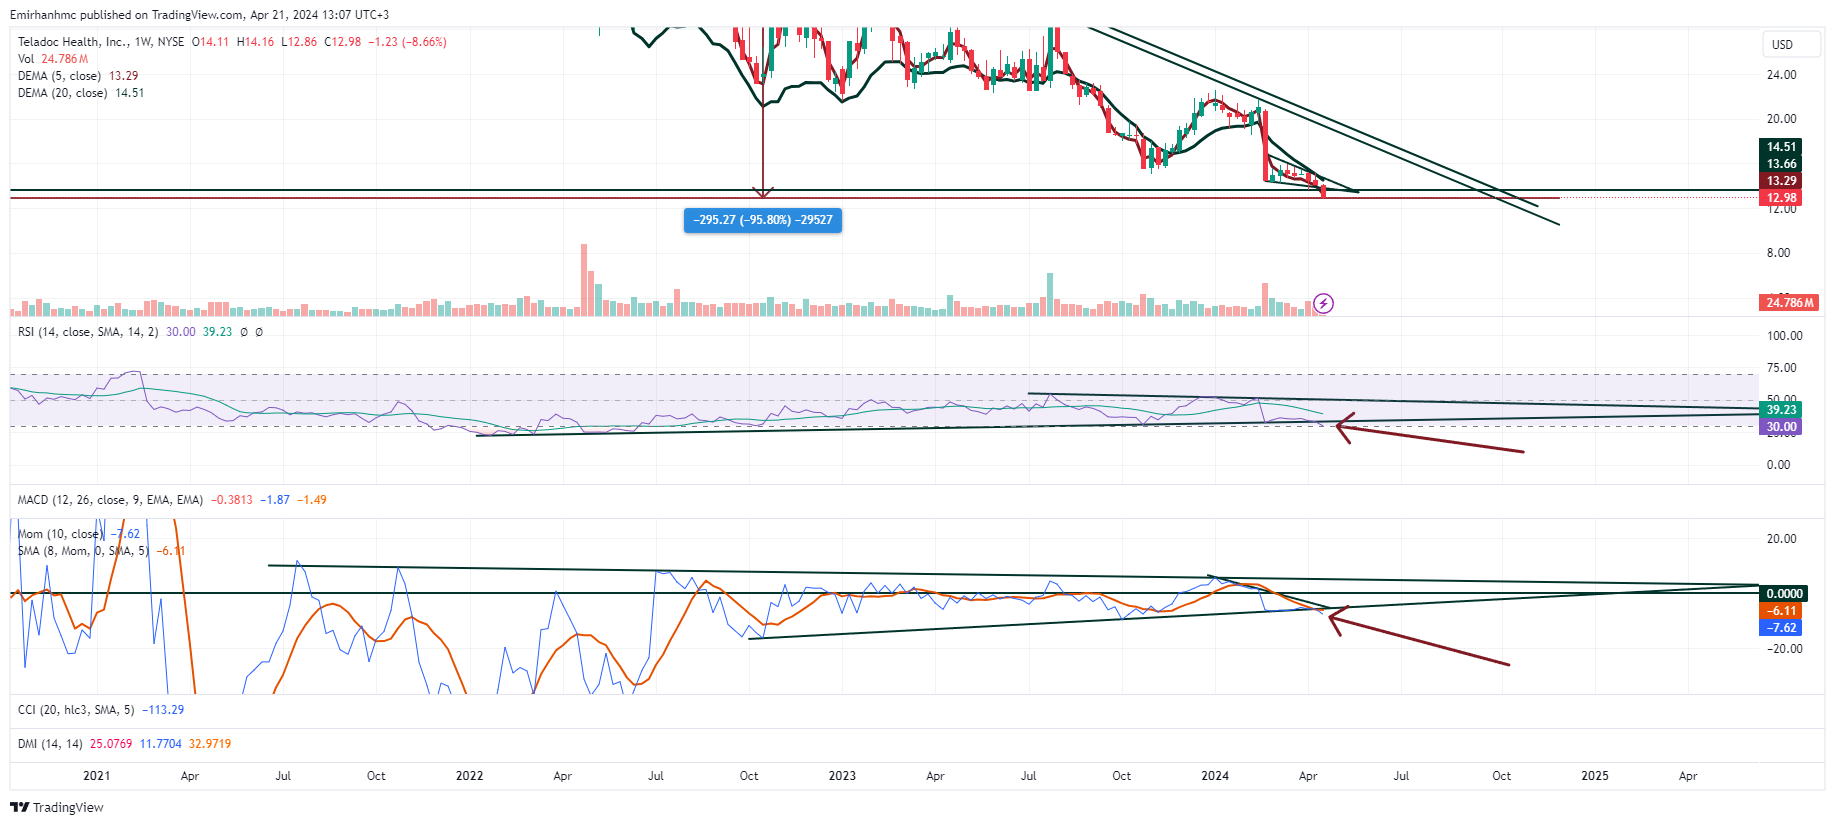Click the RSI (14, close, SMA, 14, 2) legend
This screenshot has width=1835, height=825.
point(88,332)
